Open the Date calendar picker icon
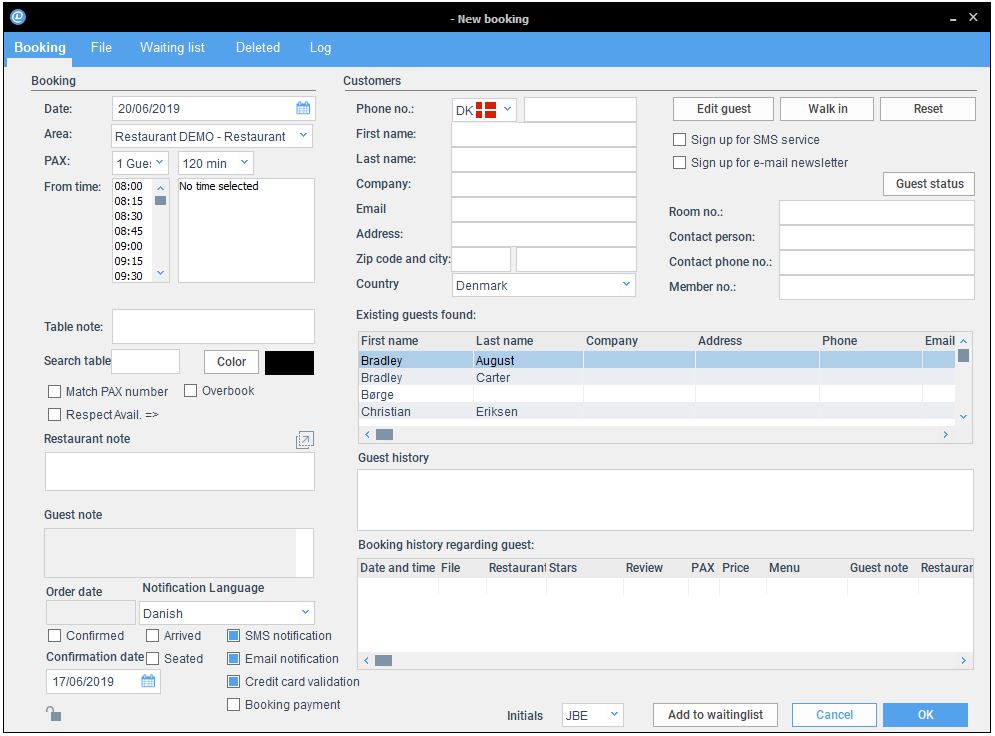The width and height of the screenshot is (995, 736). pyautogui.click(x=303, y=108)
